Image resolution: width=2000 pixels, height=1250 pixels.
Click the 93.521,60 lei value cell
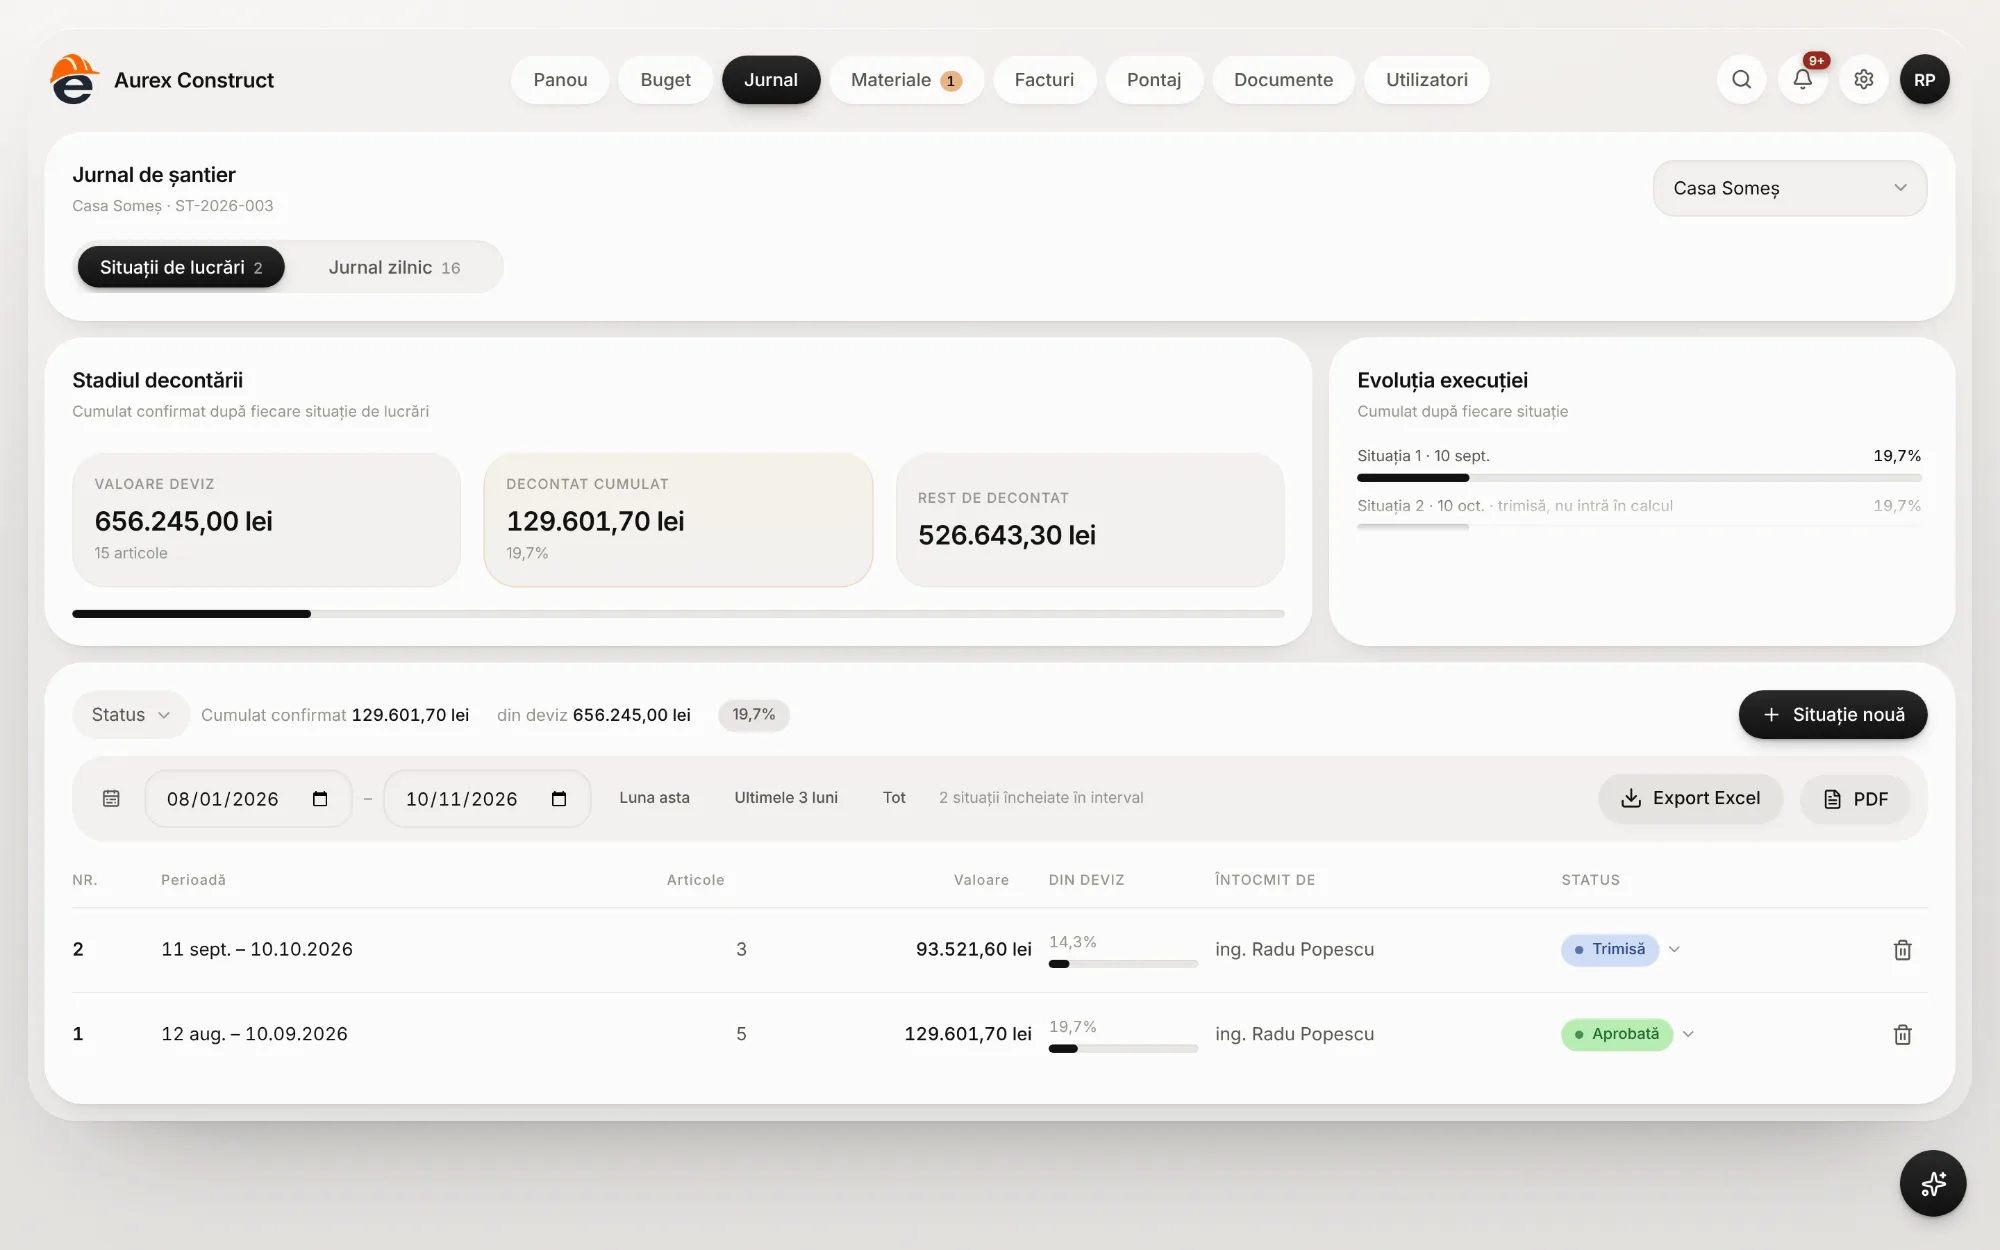[973, 949]
